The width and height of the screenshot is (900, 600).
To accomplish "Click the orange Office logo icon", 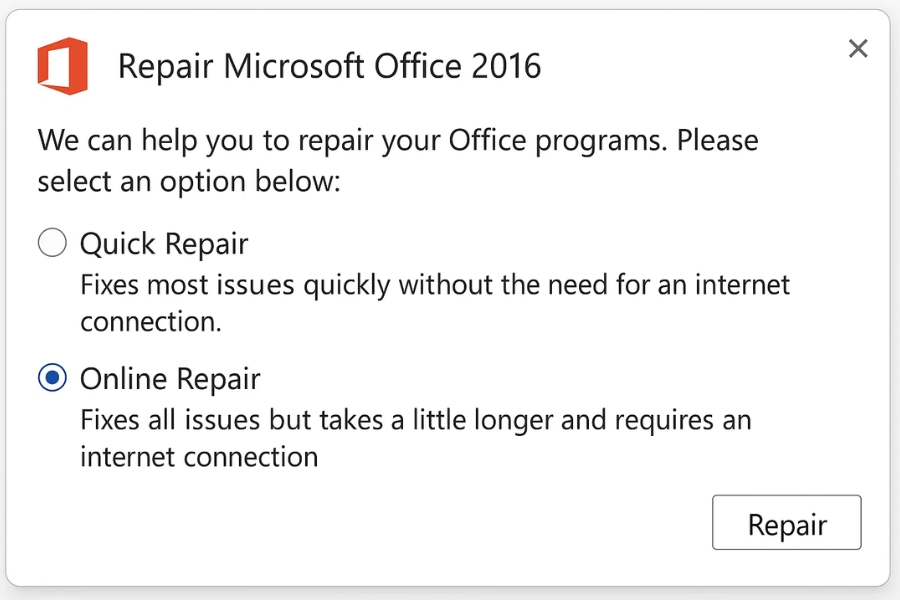I will click(62, 66).
